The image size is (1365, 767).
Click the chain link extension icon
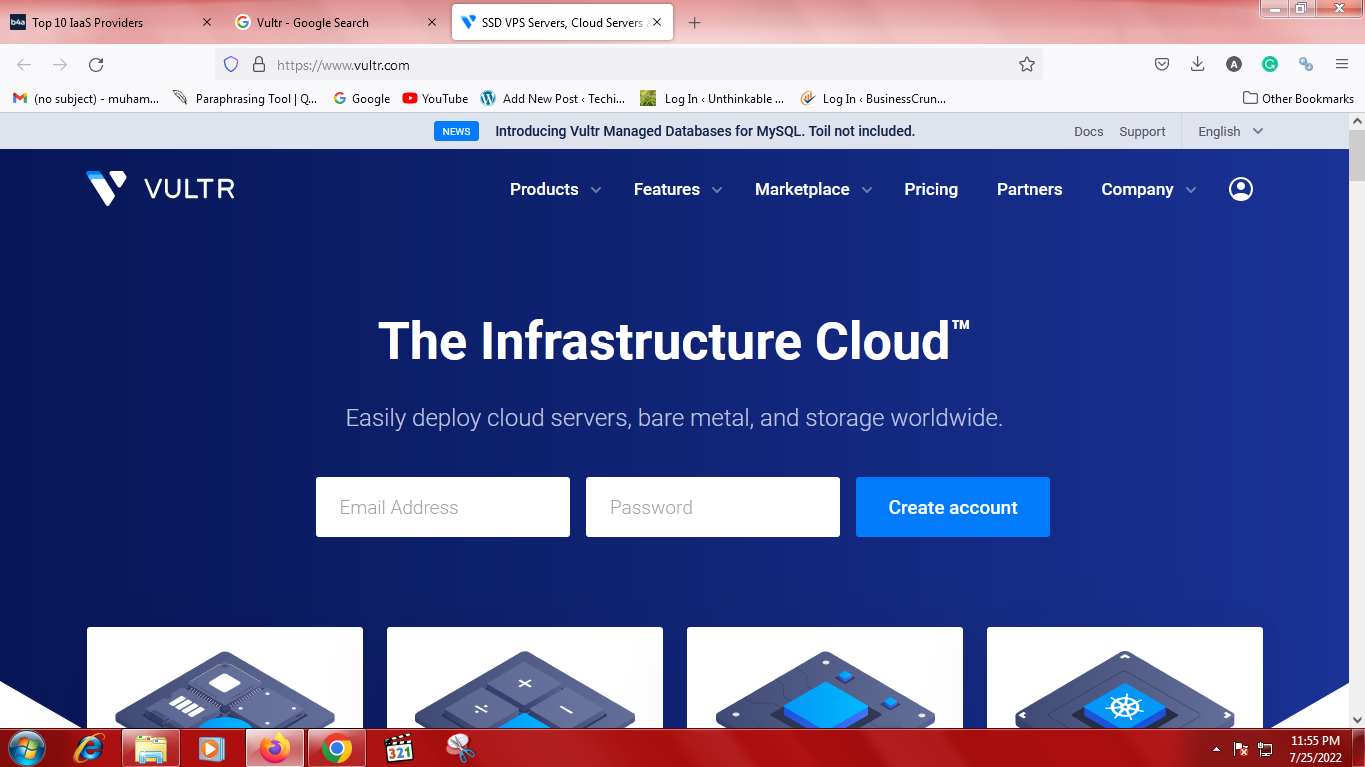[1305, 65]
